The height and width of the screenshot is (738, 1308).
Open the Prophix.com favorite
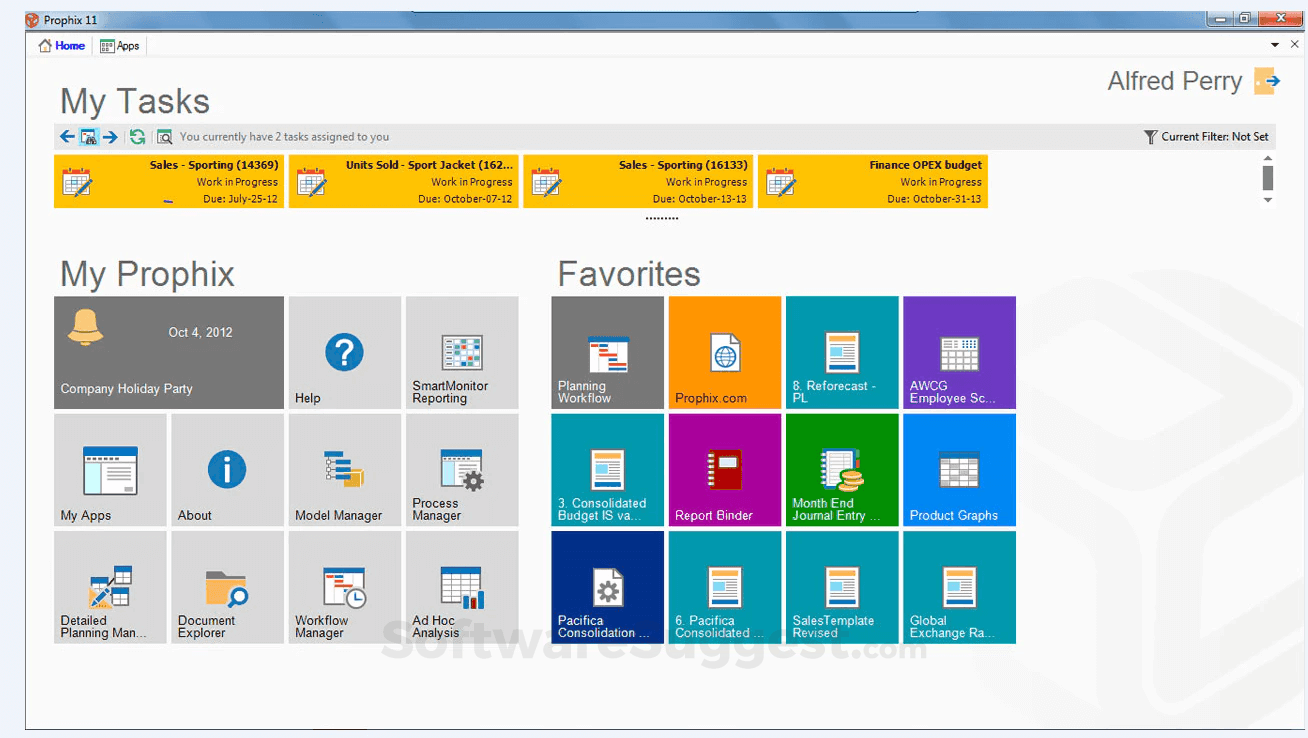click(x=724, y=352)
